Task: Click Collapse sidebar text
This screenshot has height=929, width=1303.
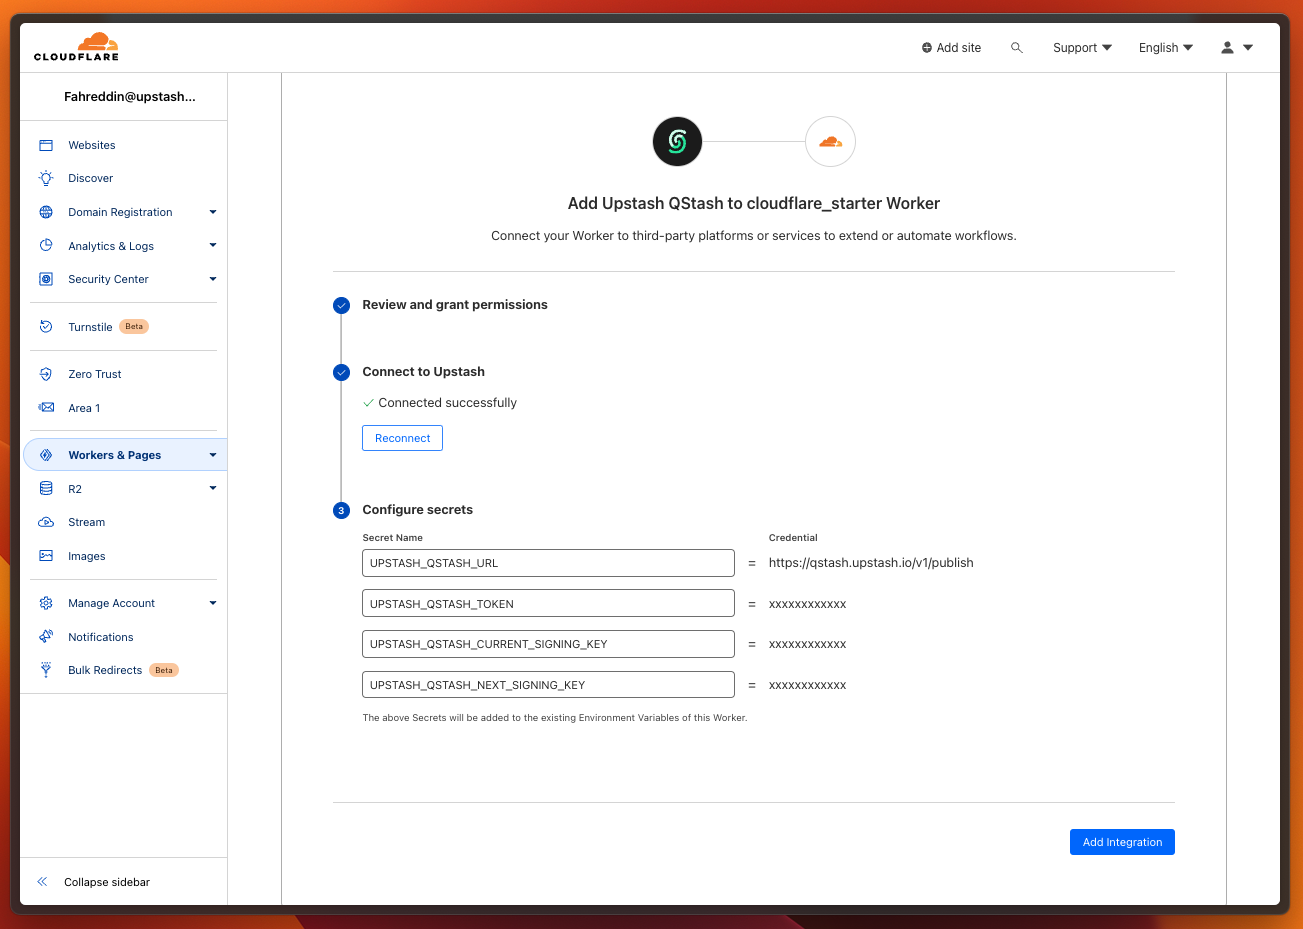Action: (x=107, y=882)
